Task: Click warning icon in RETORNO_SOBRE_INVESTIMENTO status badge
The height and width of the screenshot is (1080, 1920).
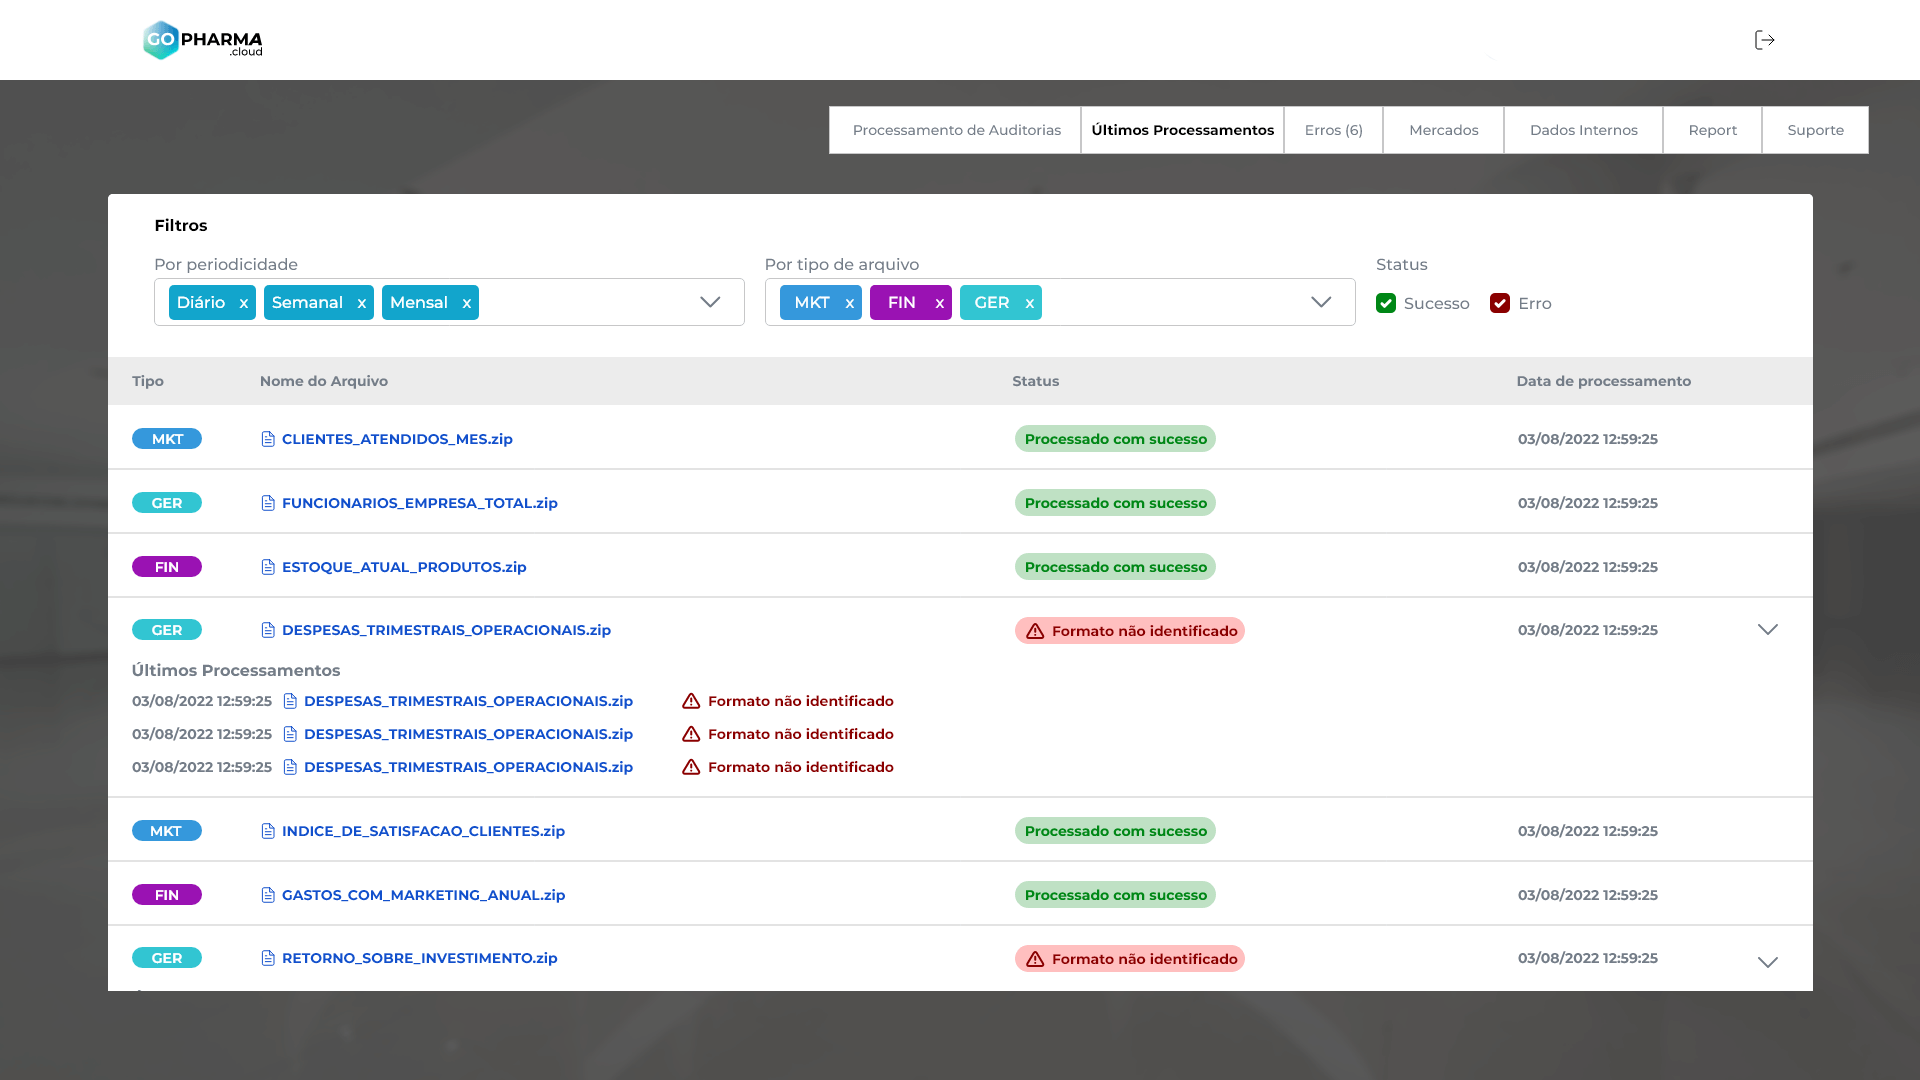Action: click(1035, 959)
